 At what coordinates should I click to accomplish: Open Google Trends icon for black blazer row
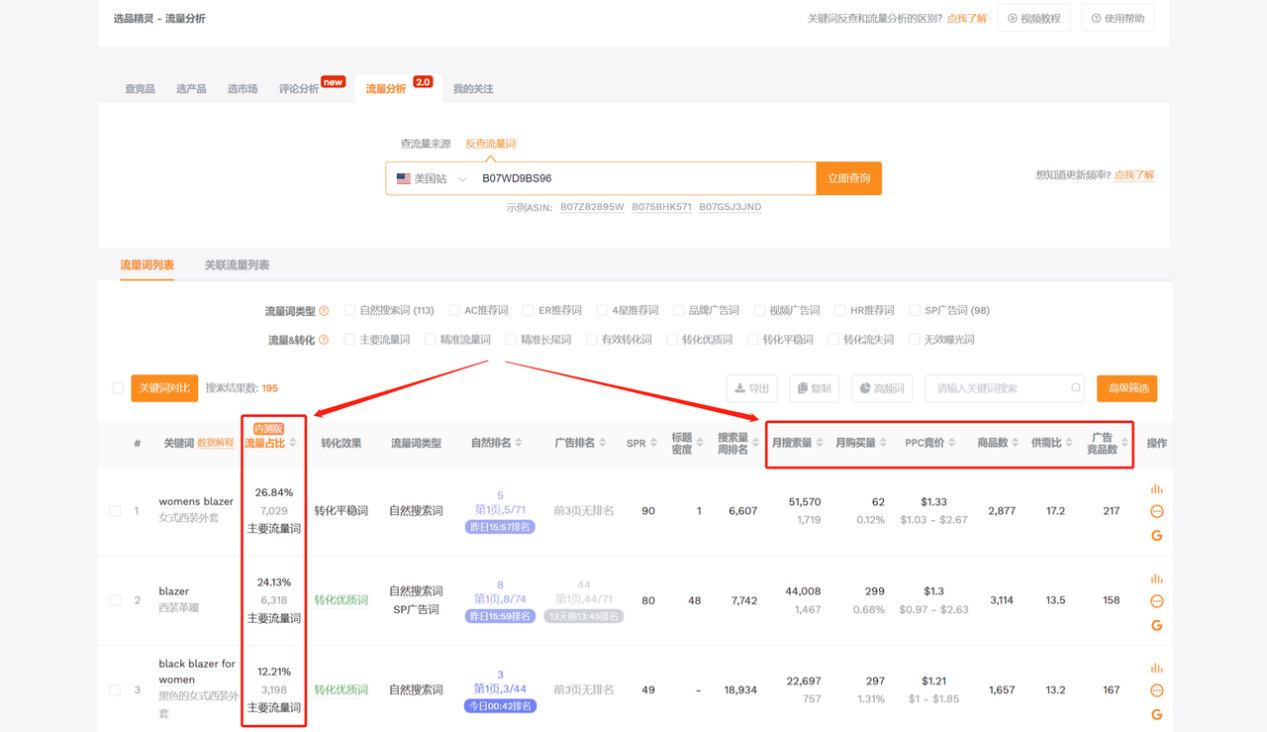tap(1157, 714)
